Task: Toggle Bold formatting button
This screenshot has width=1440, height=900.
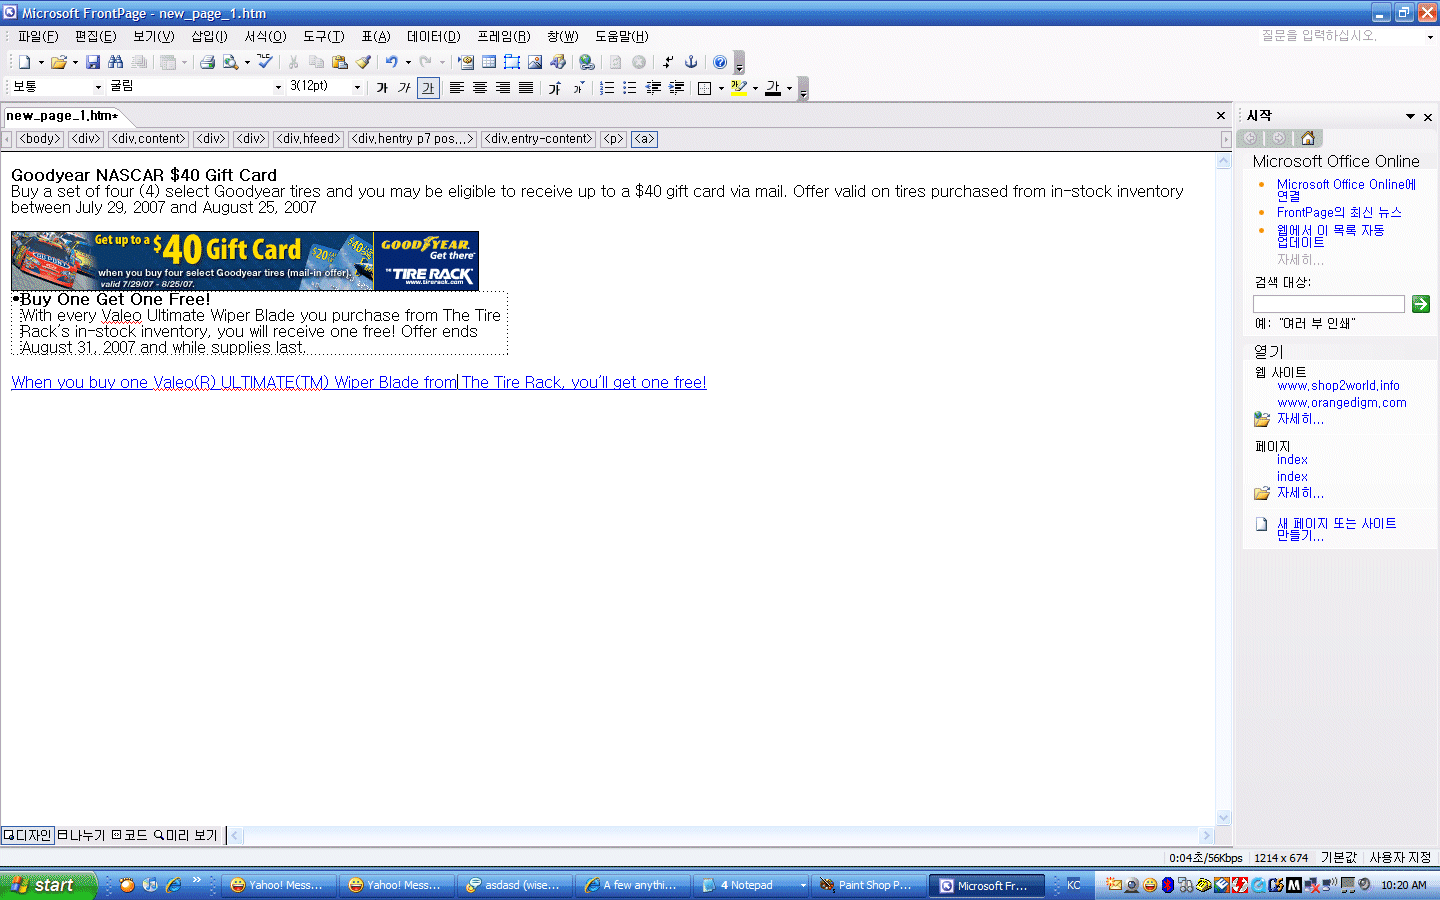Action: tap(382, 88)
